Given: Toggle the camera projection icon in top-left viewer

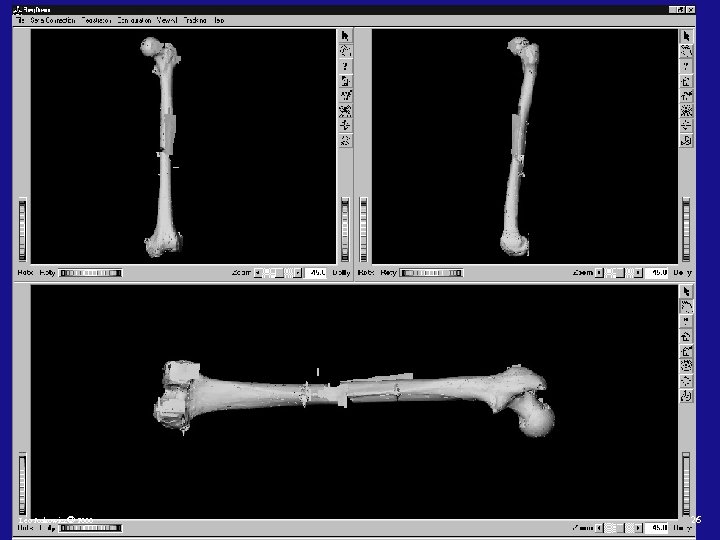Looking at the screenshot, I should pyautogui.click(x=345, y=140).
